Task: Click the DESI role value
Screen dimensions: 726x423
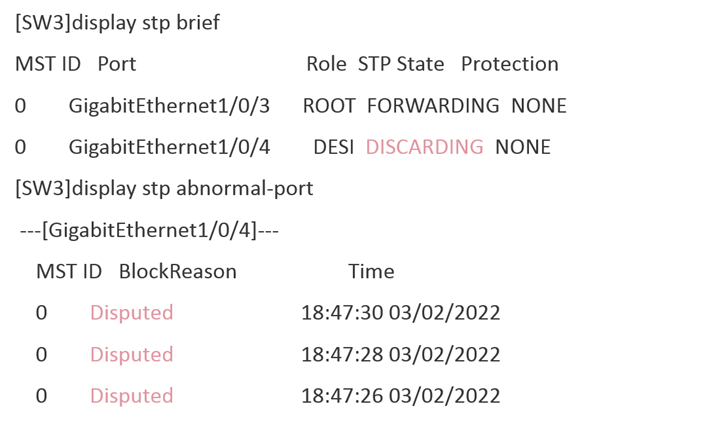Action: (x=334, y=147)
